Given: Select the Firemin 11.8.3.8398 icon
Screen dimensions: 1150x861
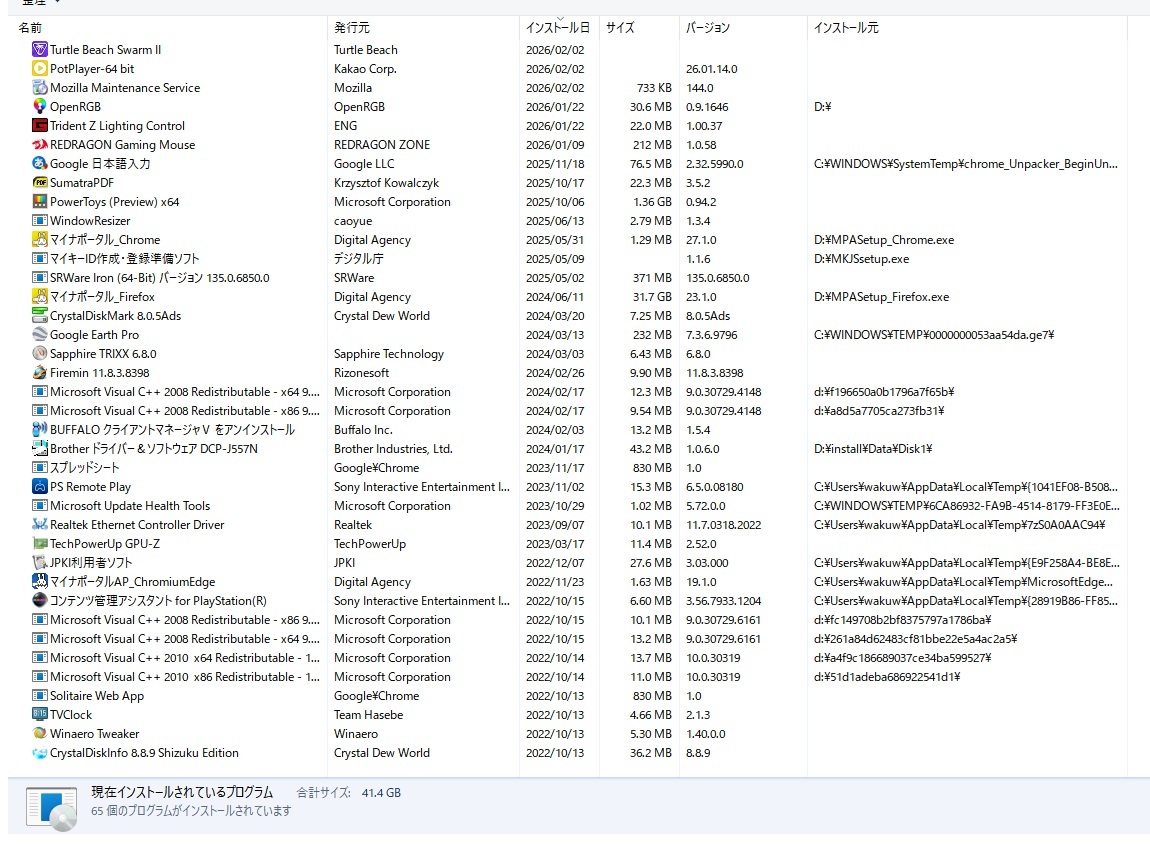Looking at the screenshot, I should (x=40, y=373).
